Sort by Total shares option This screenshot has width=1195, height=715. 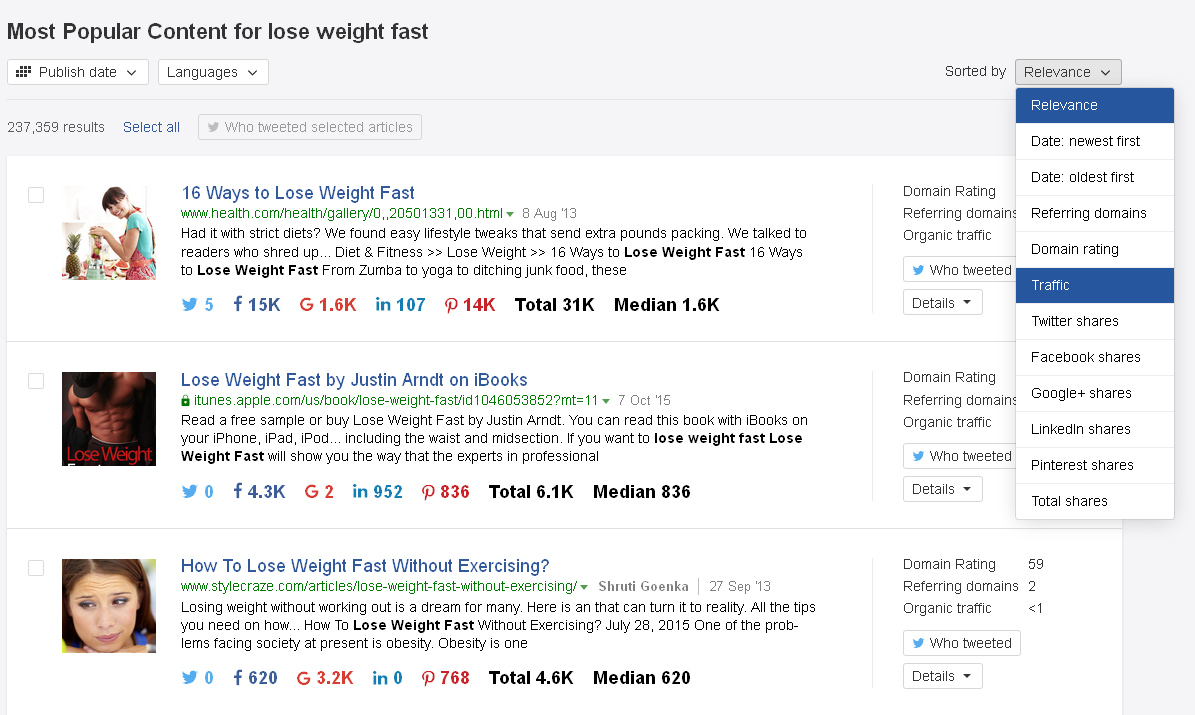1069,501
